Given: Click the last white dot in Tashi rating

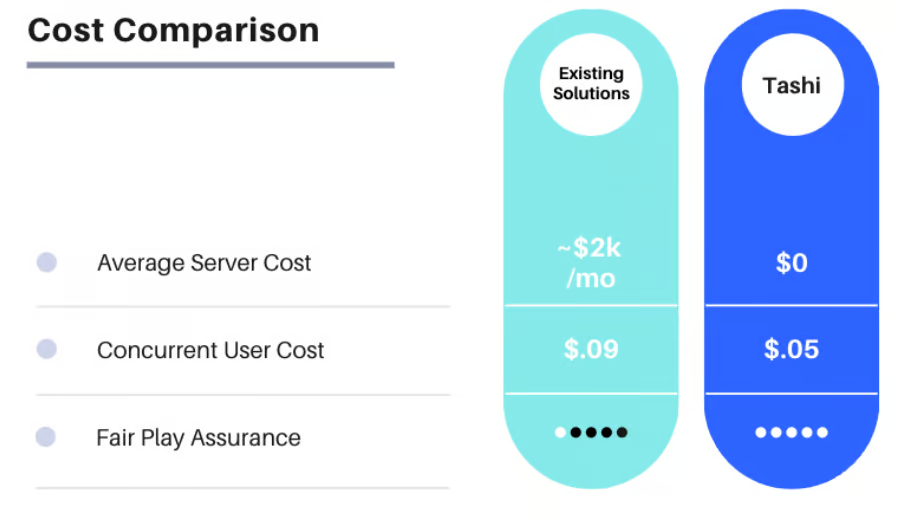Looking at the screenshot, I should point(823,433).
